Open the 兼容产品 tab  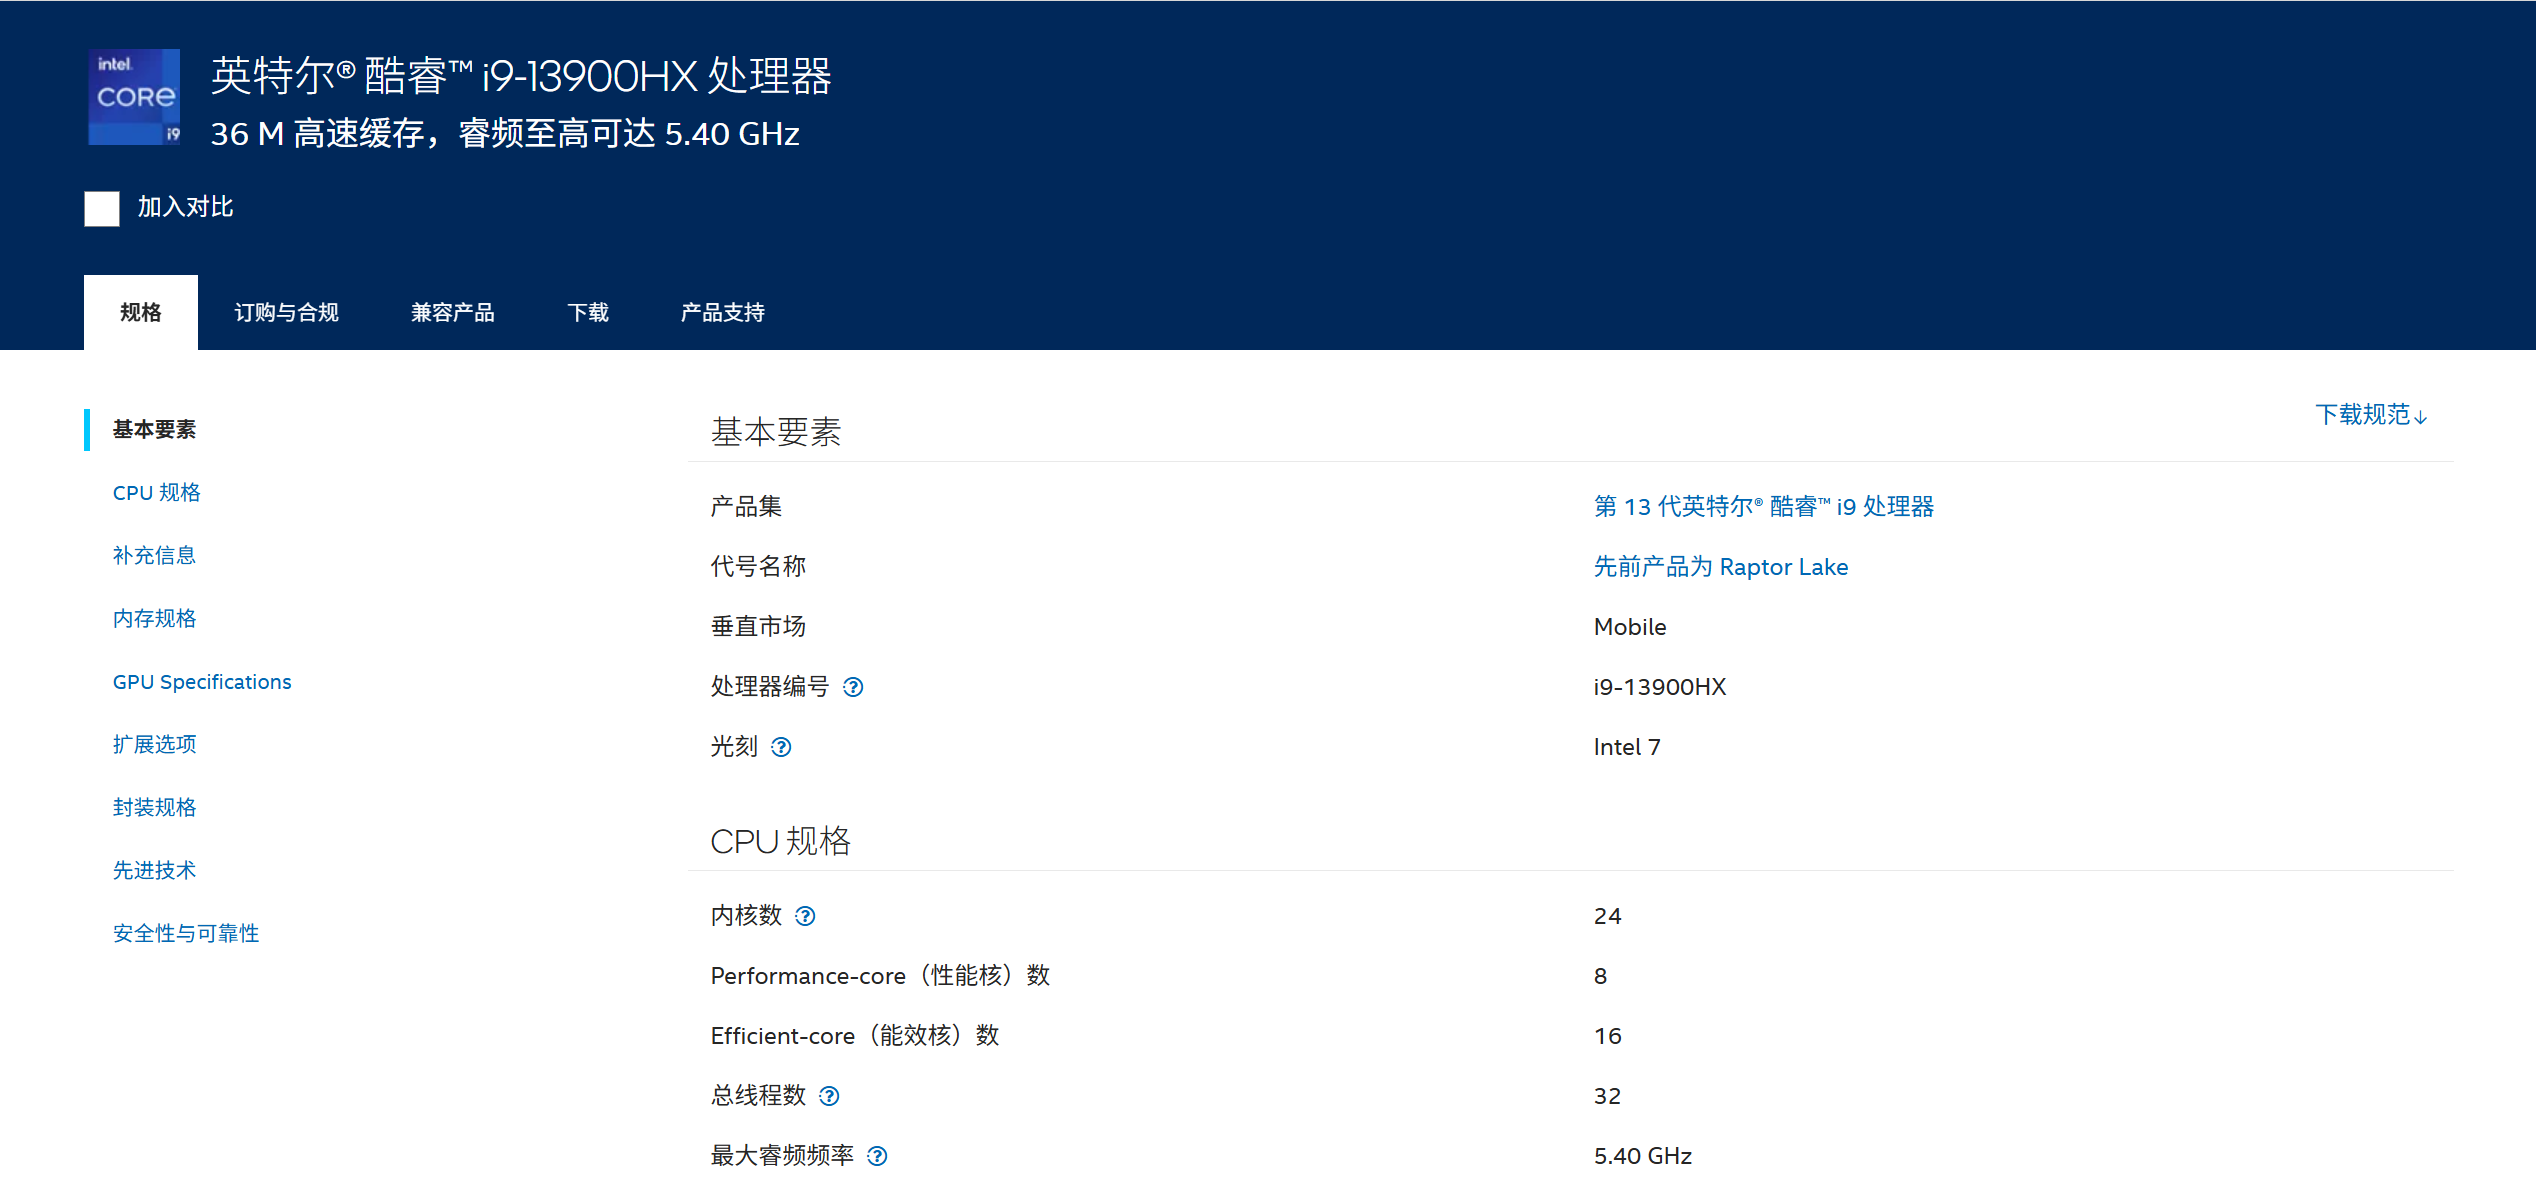tap(452, 312)
